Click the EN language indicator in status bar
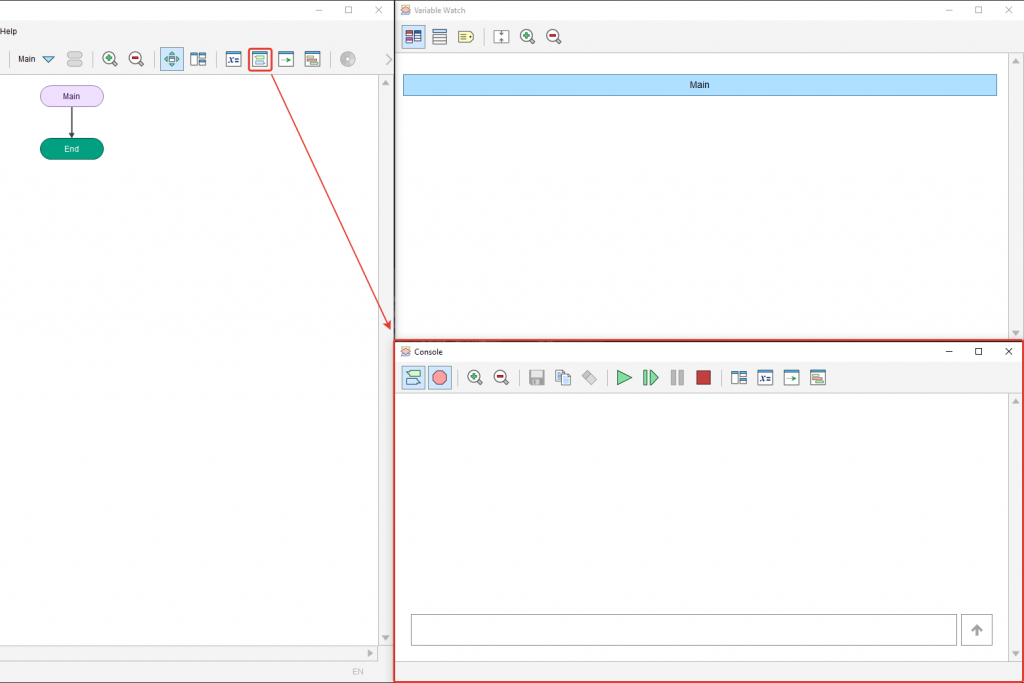Viewport: 1024px width, 683px height. click(x=358, y=671)
